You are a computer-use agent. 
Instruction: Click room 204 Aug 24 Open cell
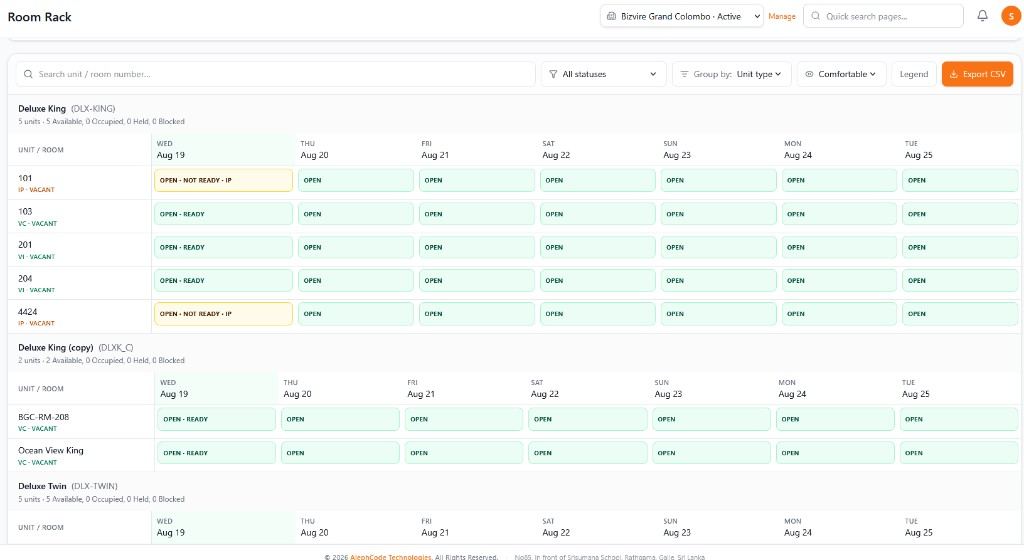(839, 281)
